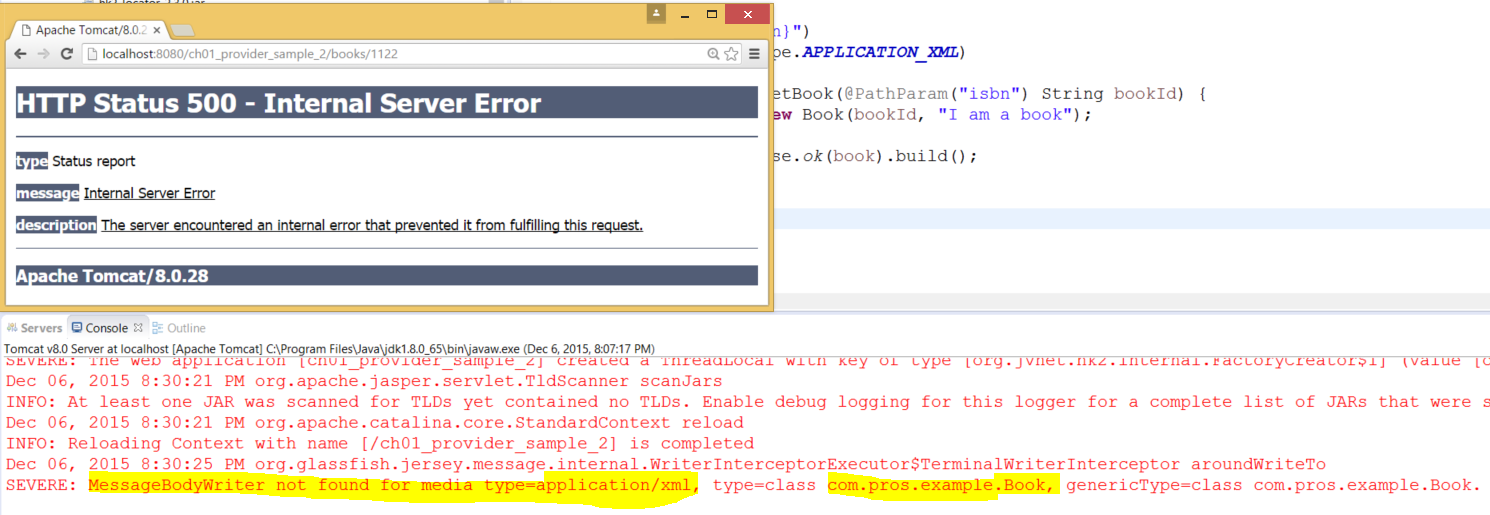Click the APPLICATION_XML code text
The width and height of the screenshot is (1490, 515).
click(x=881, y=52)
